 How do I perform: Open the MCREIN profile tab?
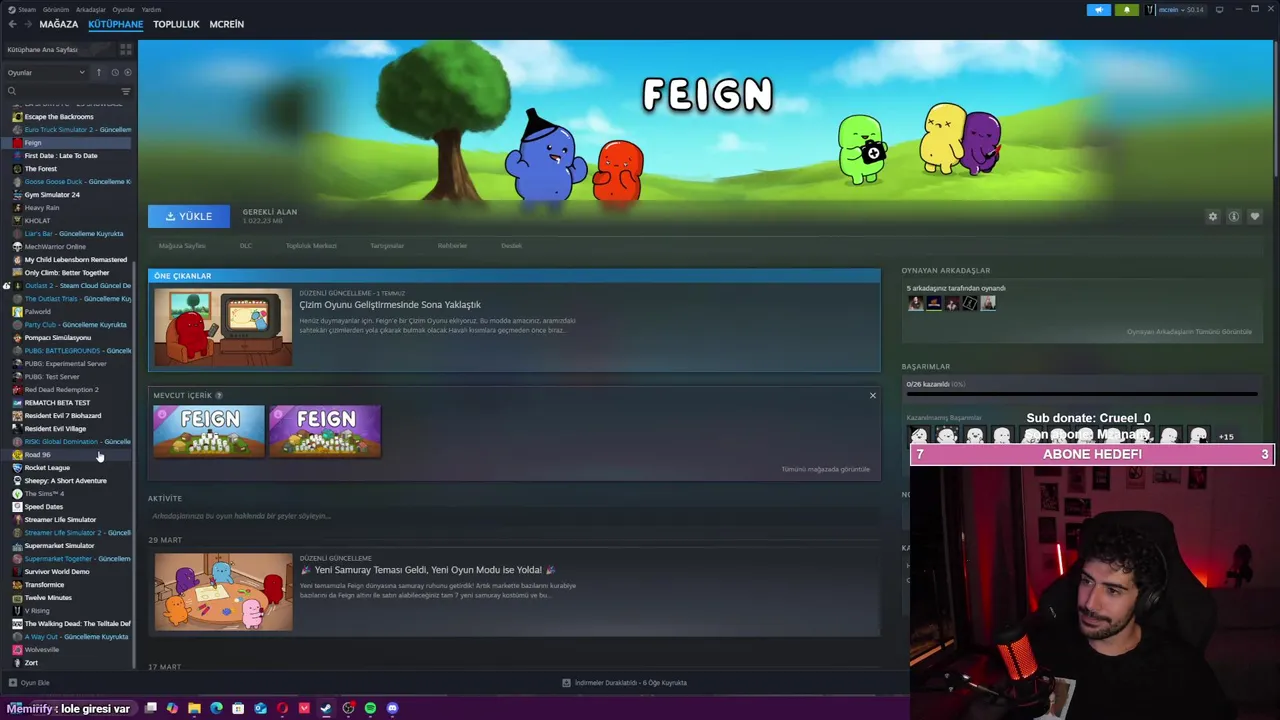(x=226, y=24)
